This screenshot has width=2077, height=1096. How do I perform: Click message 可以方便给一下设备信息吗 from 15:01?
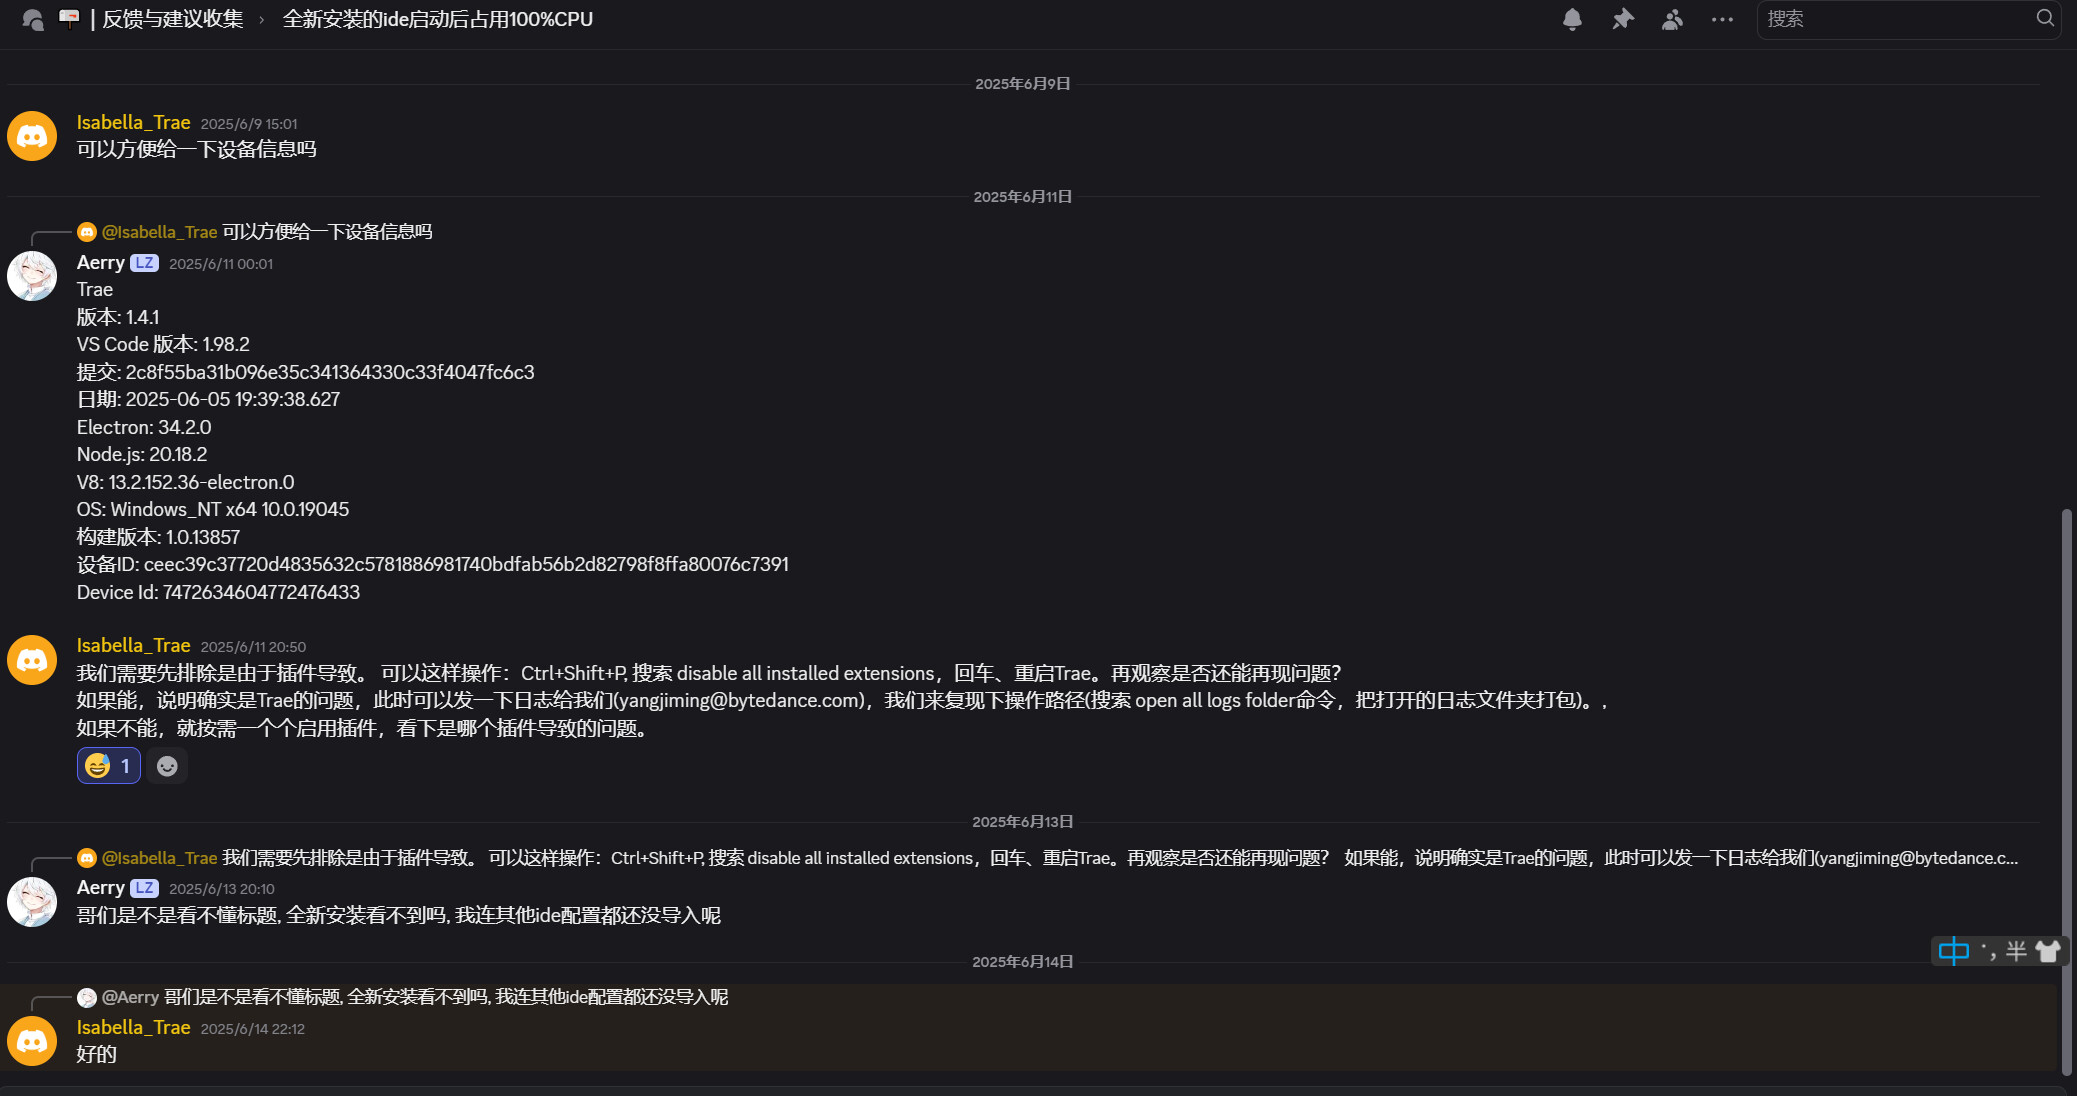point(197,149)
